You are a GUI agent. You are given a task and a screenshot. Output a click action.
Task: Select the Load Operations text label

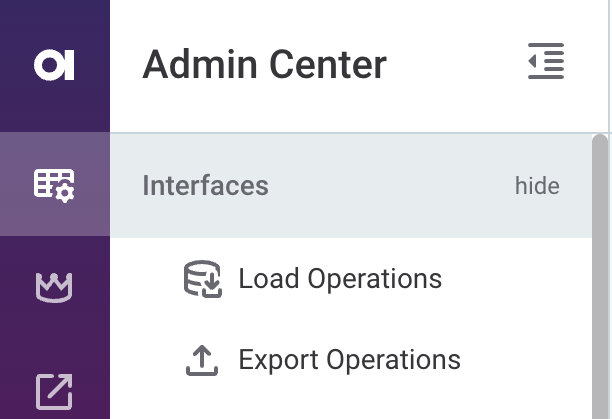click(x=340, y=279)
